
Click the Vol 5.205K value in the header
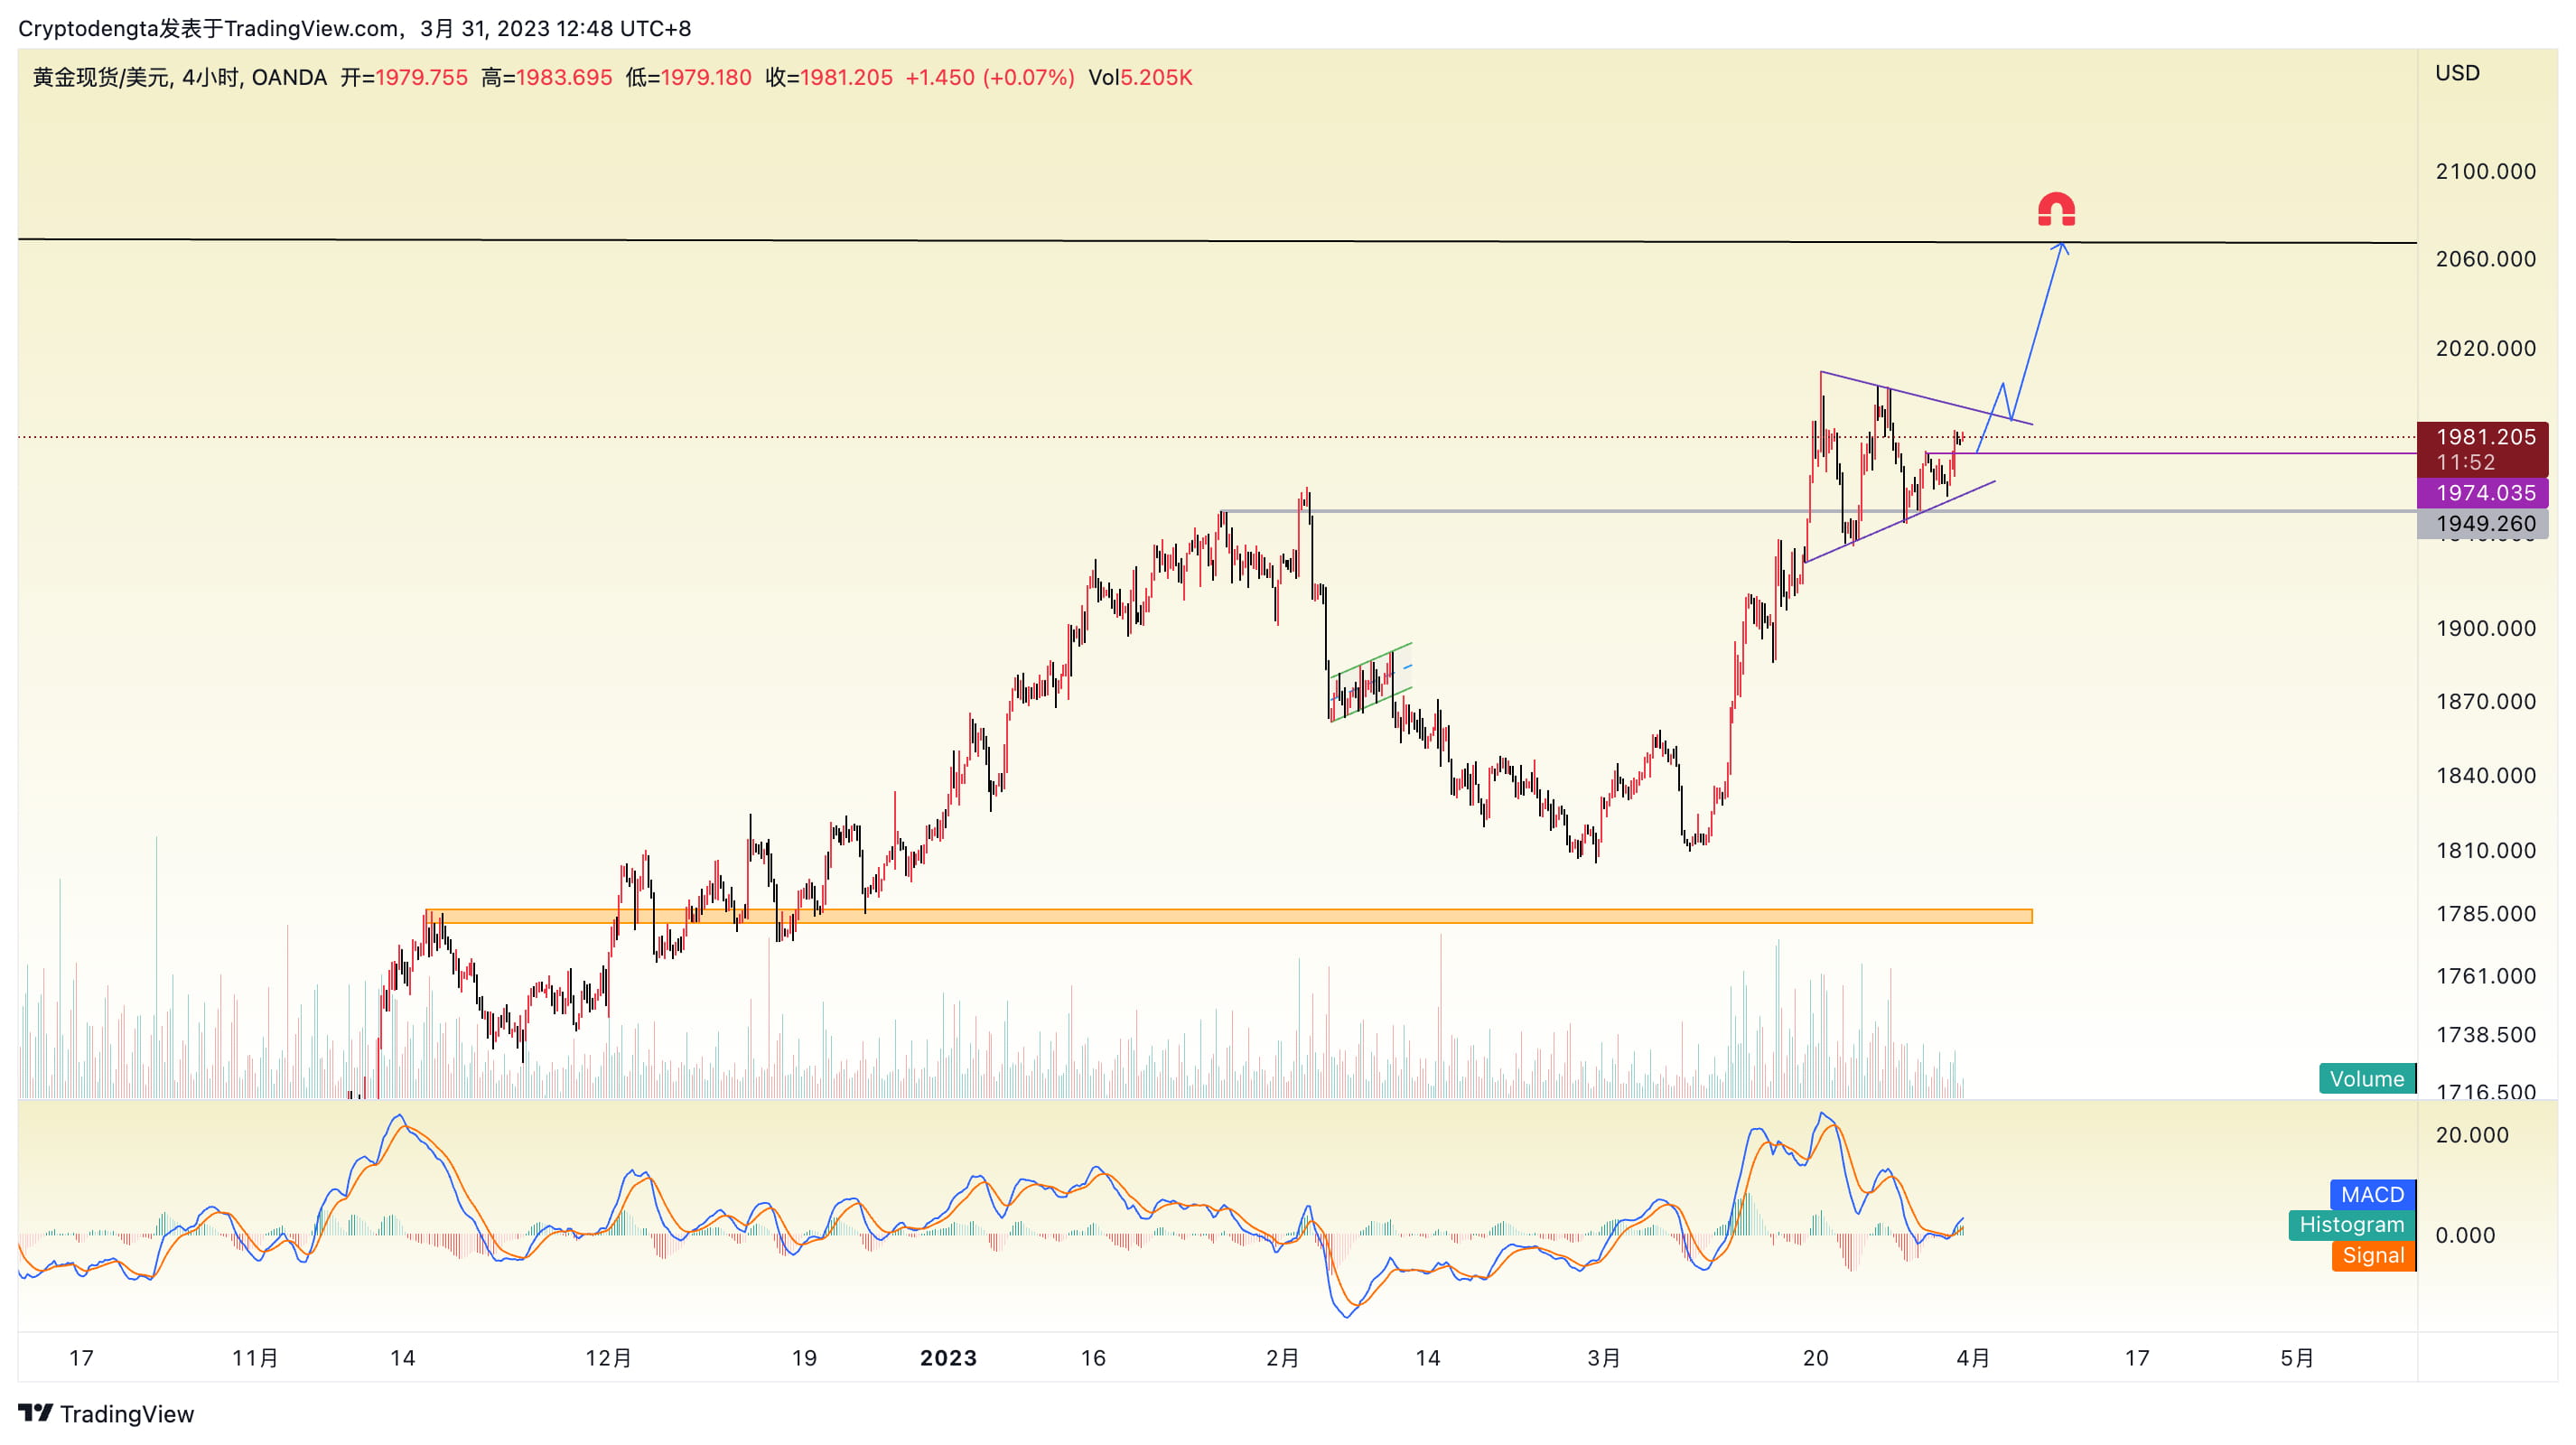tap(1140, 77)
